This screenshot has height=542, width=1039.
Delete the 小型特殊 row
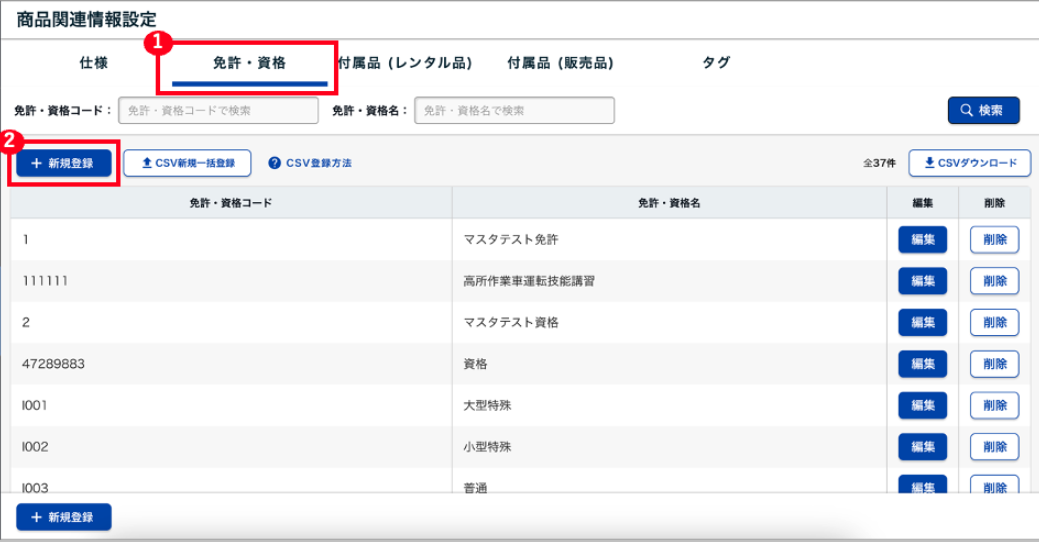tap(994, 446)
